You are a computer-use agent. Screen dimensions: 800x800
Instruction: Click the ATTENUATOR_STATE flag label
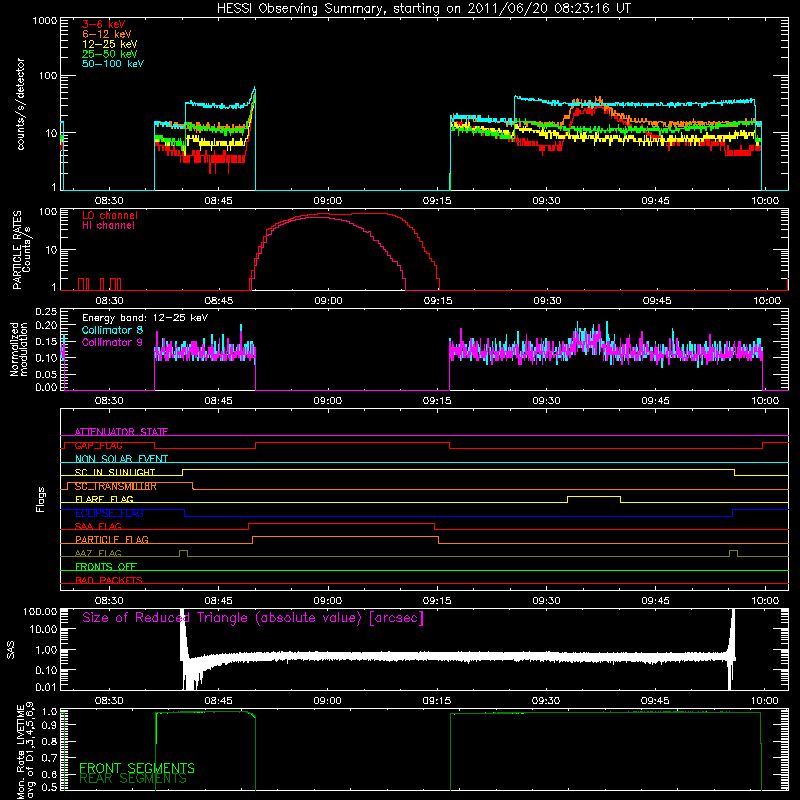[121, 432]
